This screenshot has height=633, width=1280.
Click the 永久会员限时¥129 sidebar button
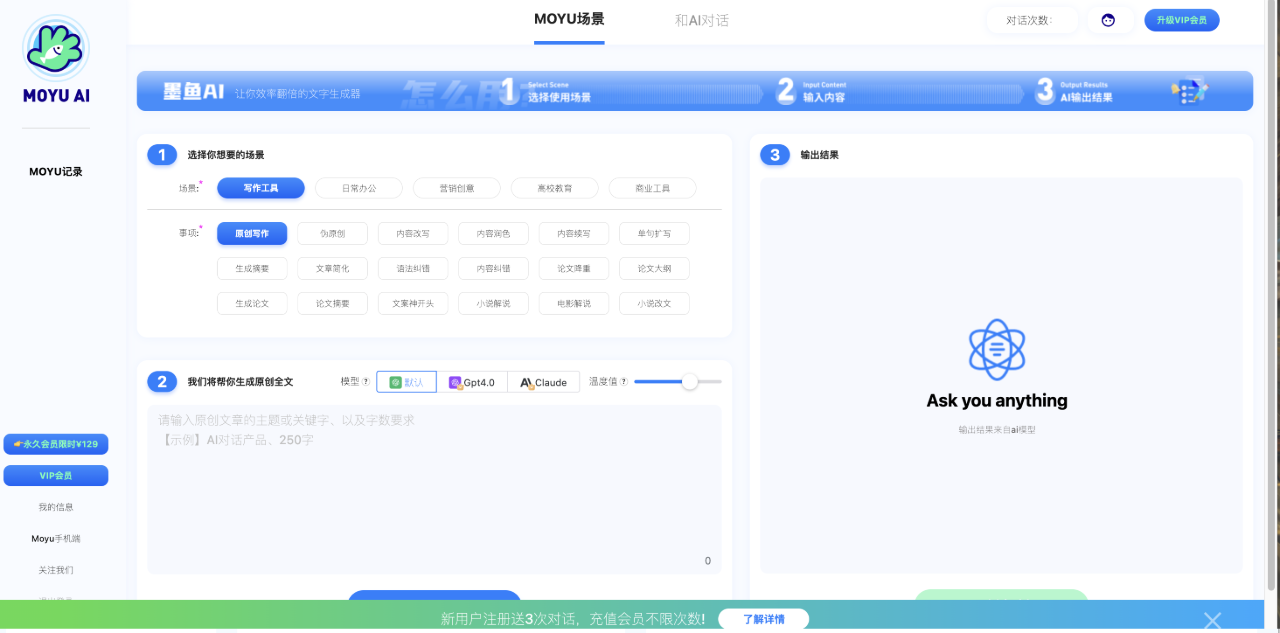(x=56, y=444)
